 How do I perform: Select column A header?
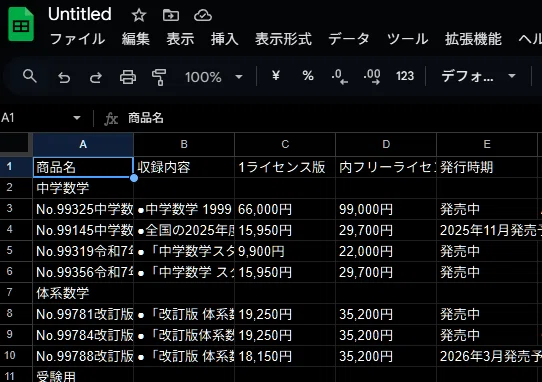tap(83, 144)
